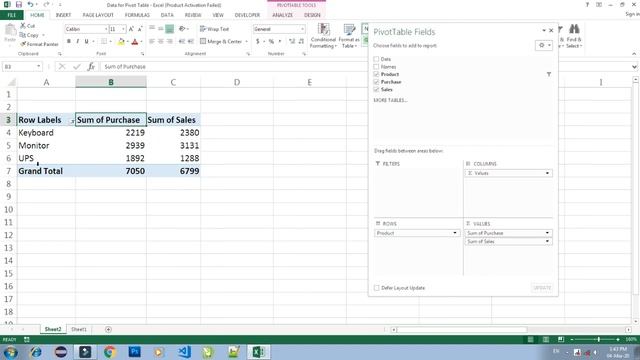Viewport: 640px width, 360px height.
Task: Check the Names field checkbox
Action: [x=376, y=67]
